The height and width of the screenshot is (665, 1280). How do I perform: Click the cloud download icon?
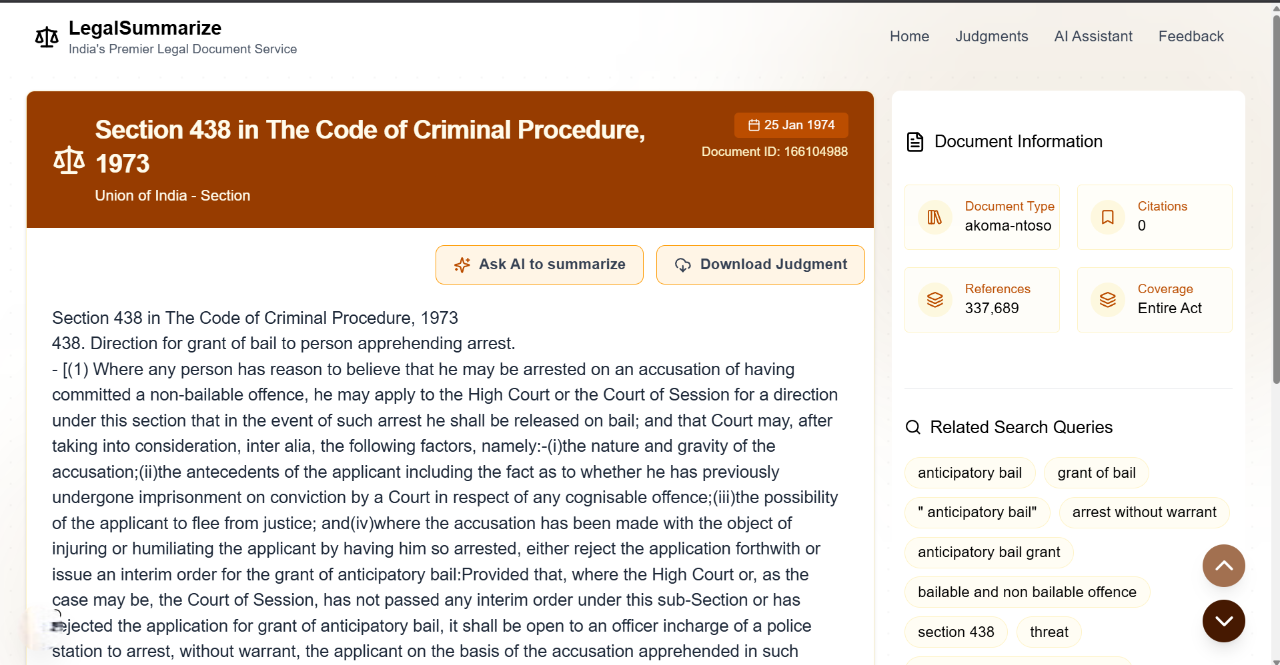tap(683, 265)
